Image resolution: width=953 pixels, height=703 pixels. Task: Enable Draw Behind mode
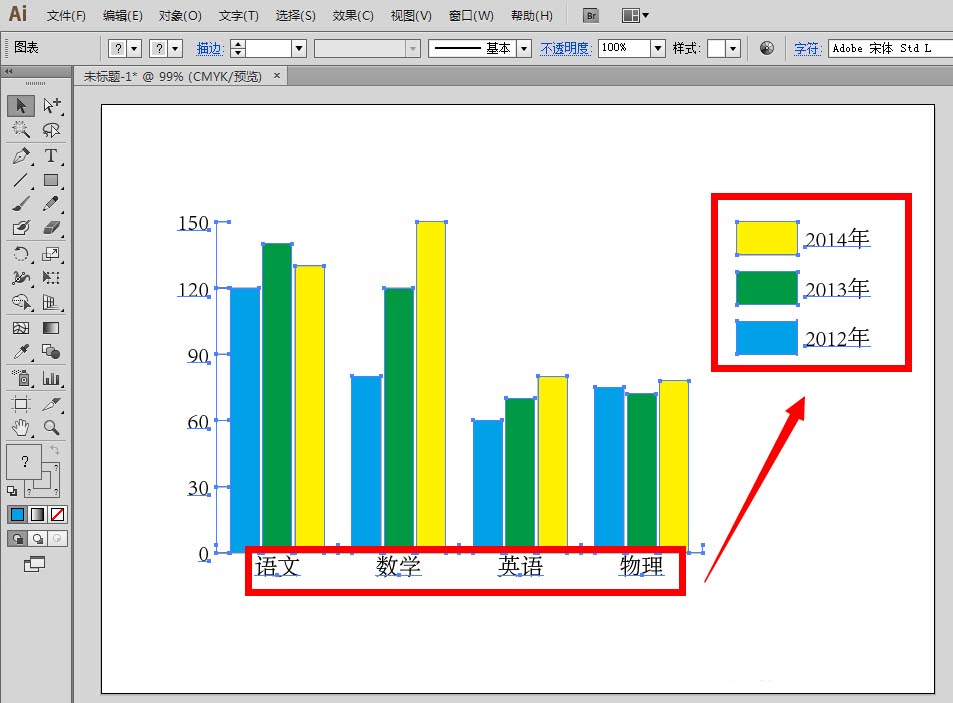[37, 538]
